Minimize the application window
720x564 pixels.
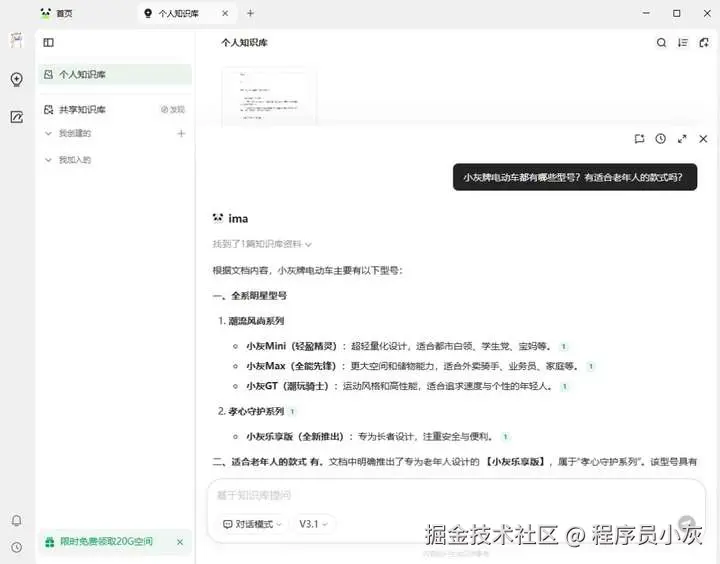point(646,13)
